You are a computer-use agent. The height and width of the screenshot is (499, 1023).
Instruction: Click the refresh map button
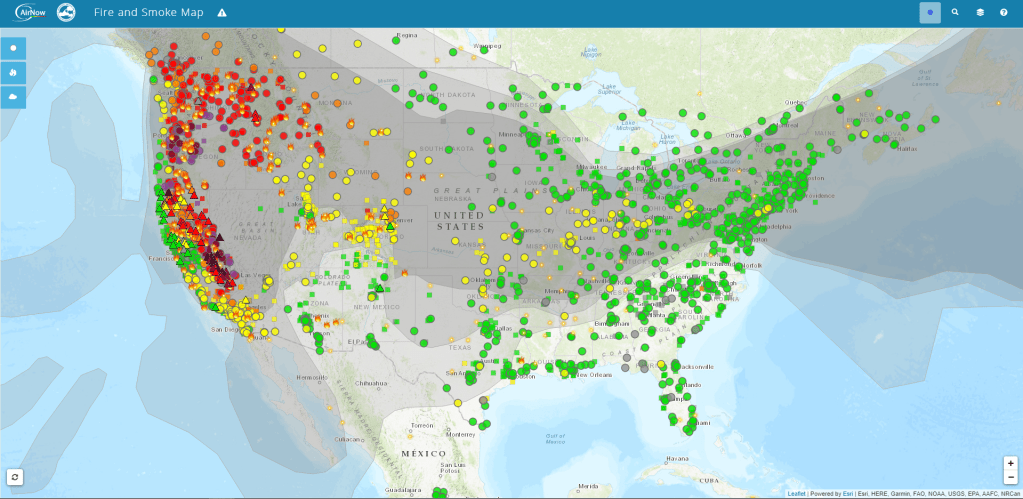(15, 477)
